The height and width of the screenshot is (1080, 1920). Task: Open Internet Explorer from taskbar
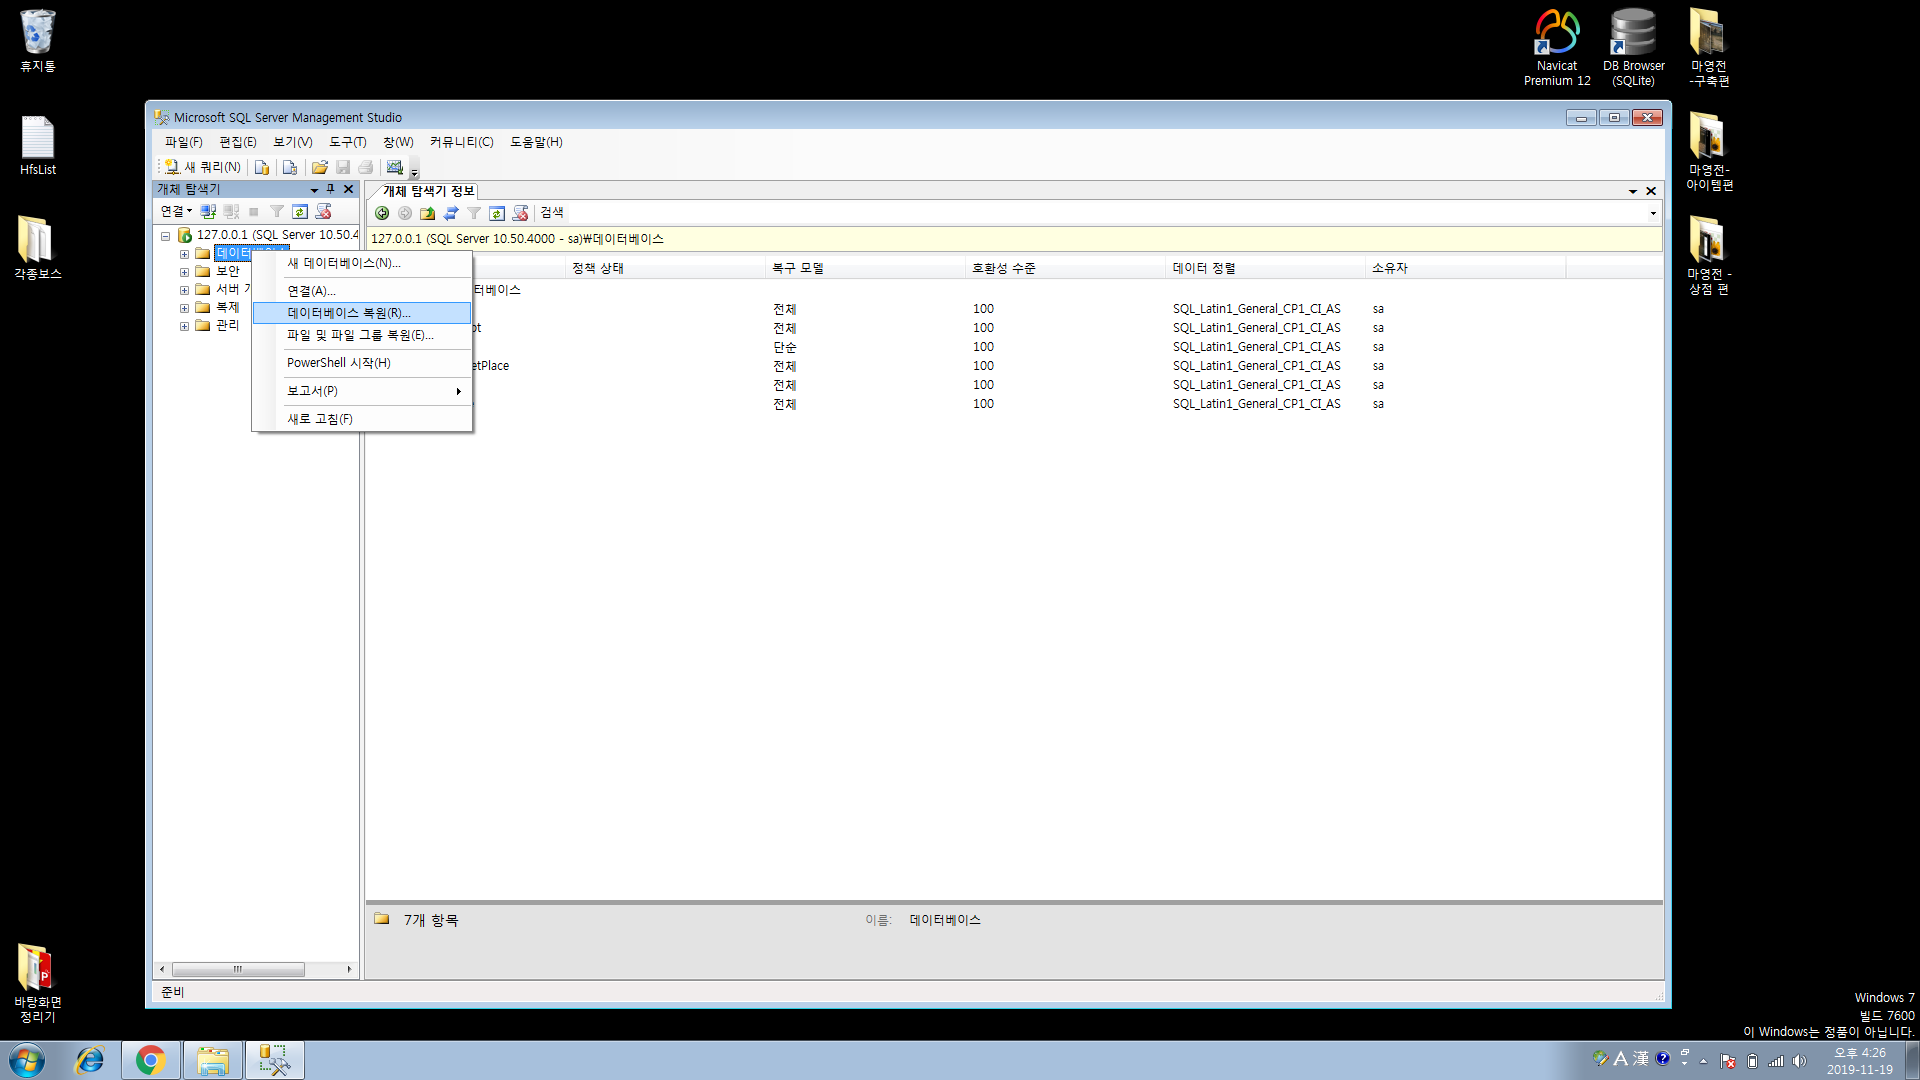click(90, 1060)
